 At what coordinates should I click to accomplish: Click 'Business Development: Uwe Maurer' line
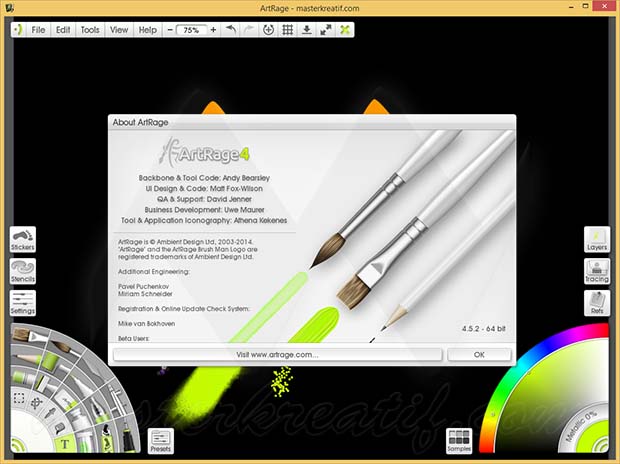click(x=204, y=210)
